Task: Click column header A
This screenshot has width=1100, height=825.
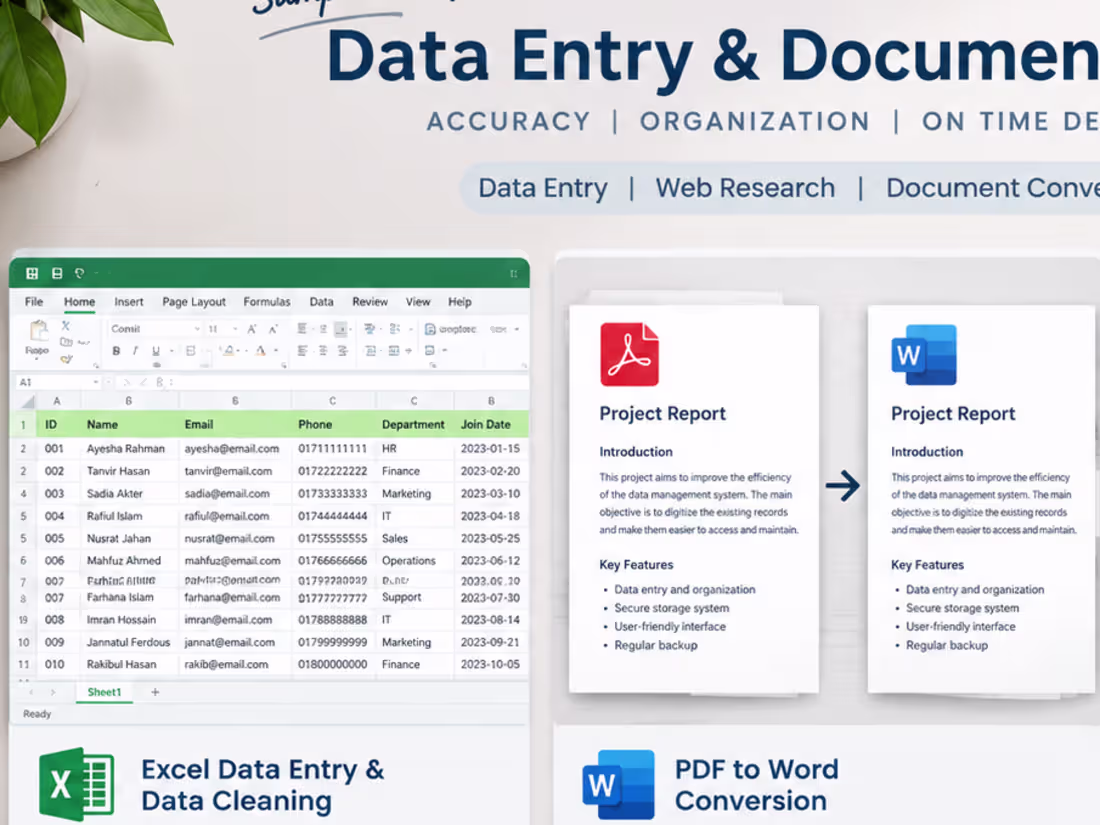Action: pos(57,401)
